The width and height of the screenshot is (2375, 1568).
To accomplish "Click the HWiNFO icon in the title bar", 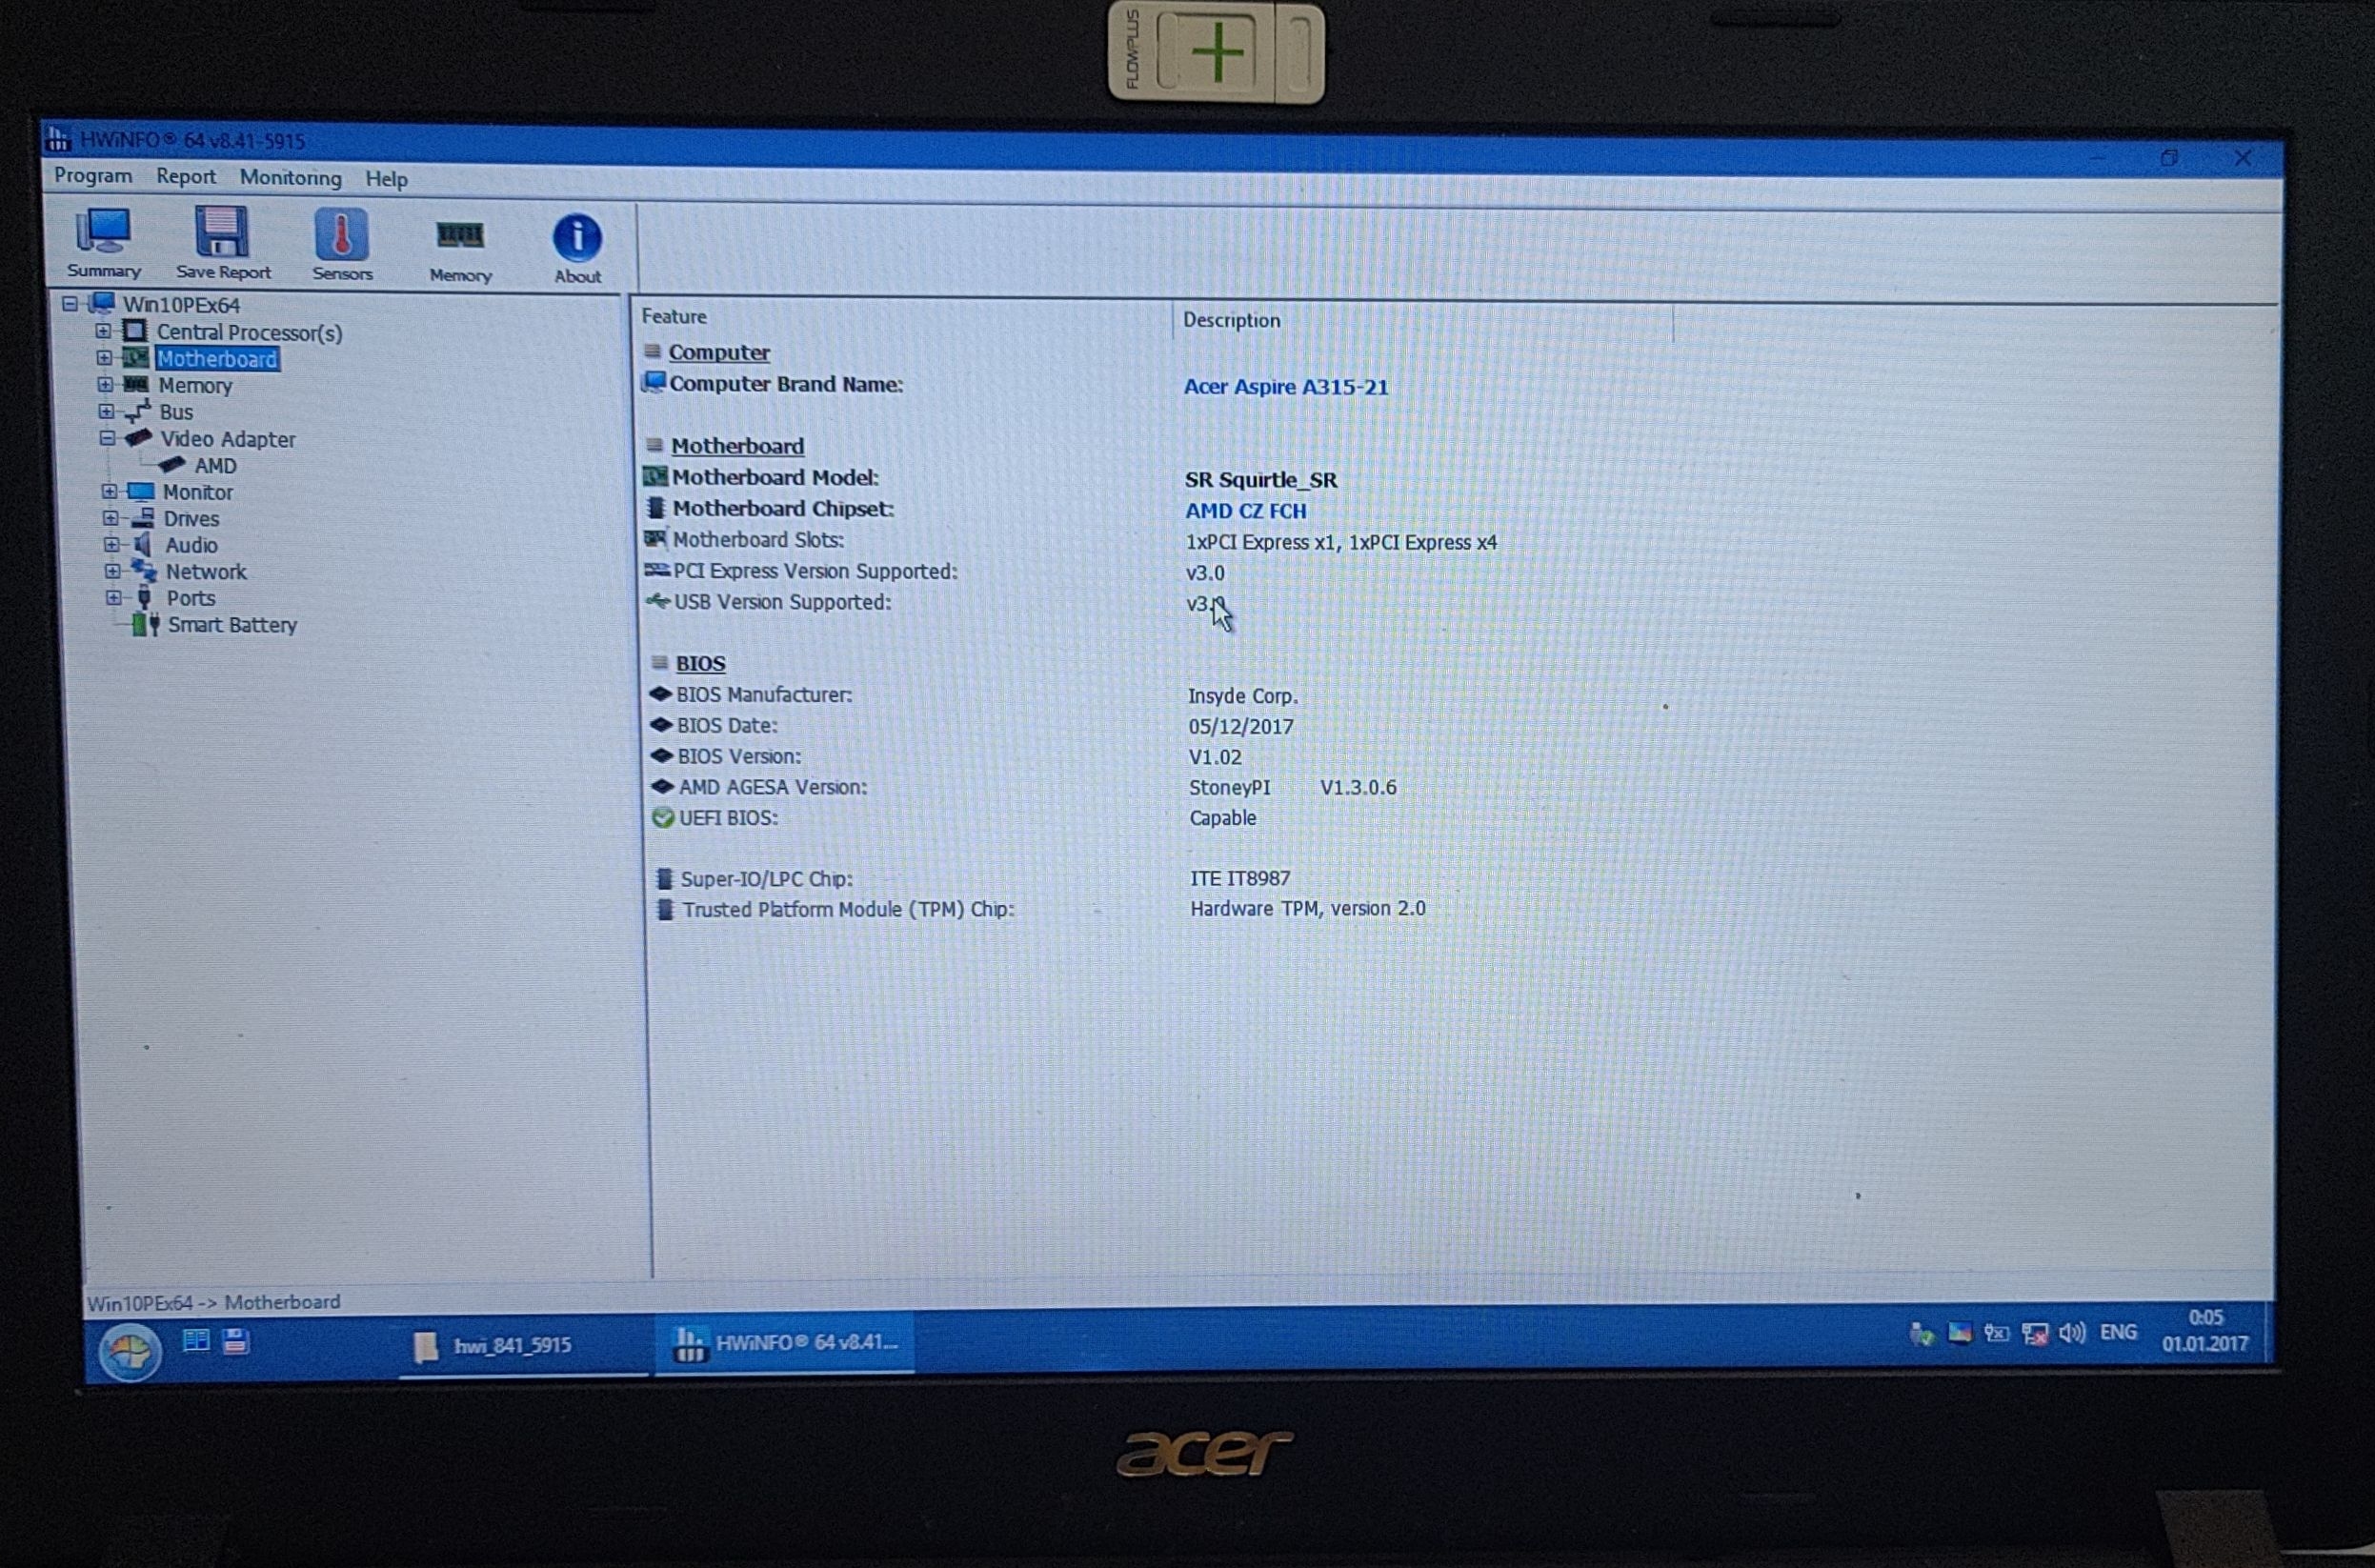I will [x=58, y=138].
